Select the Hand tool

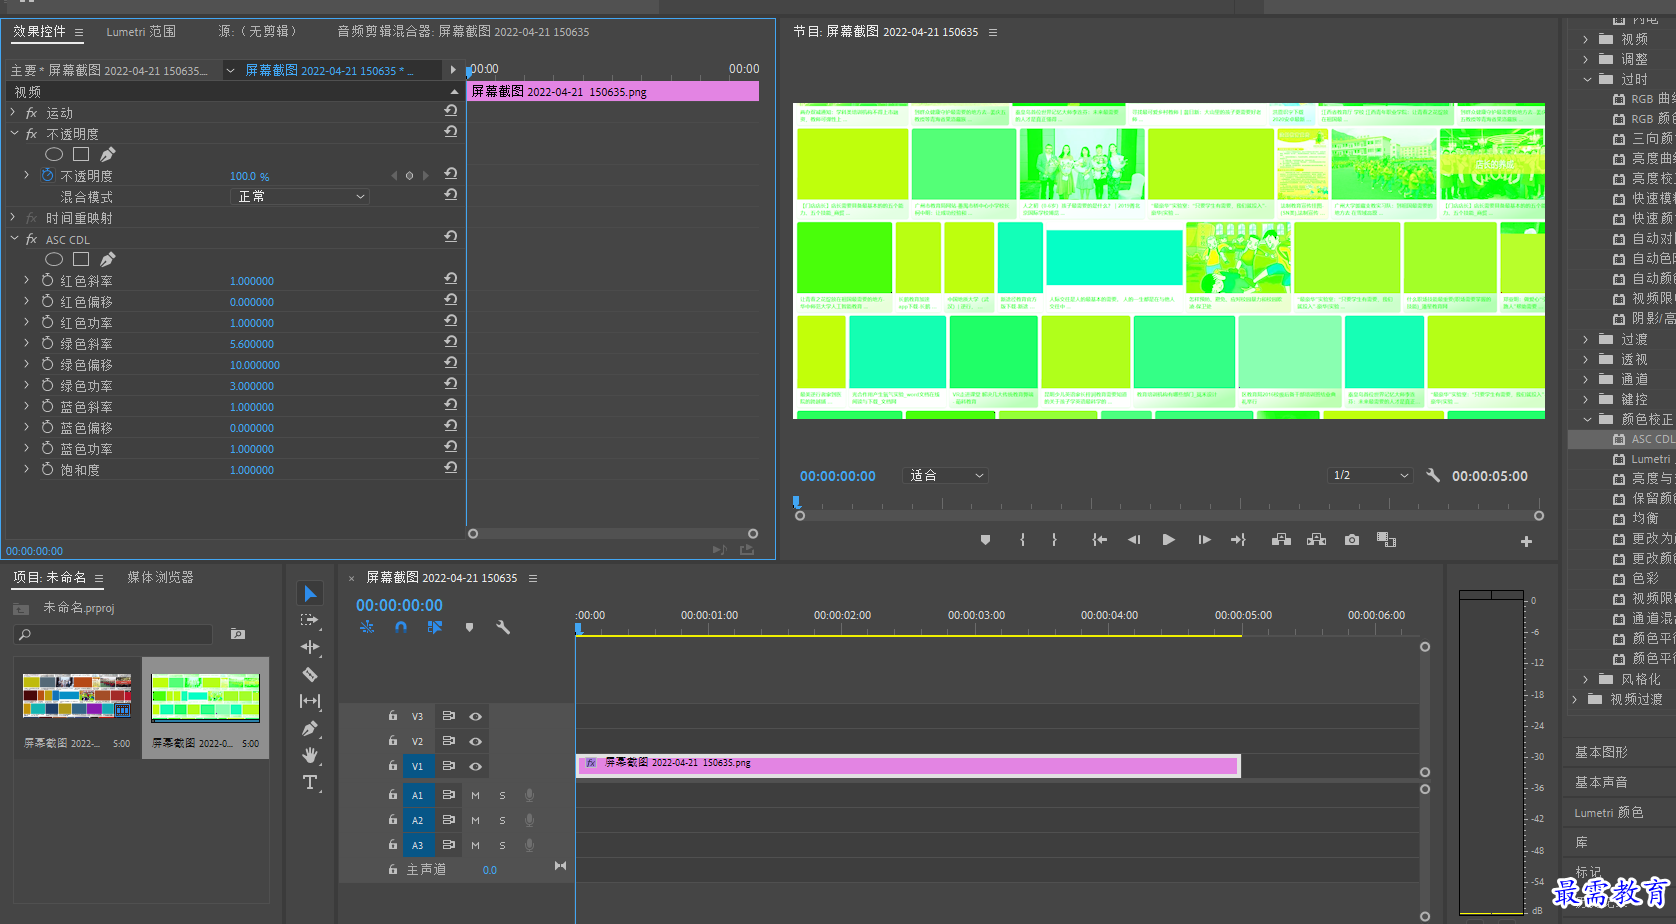click(310, 755)
